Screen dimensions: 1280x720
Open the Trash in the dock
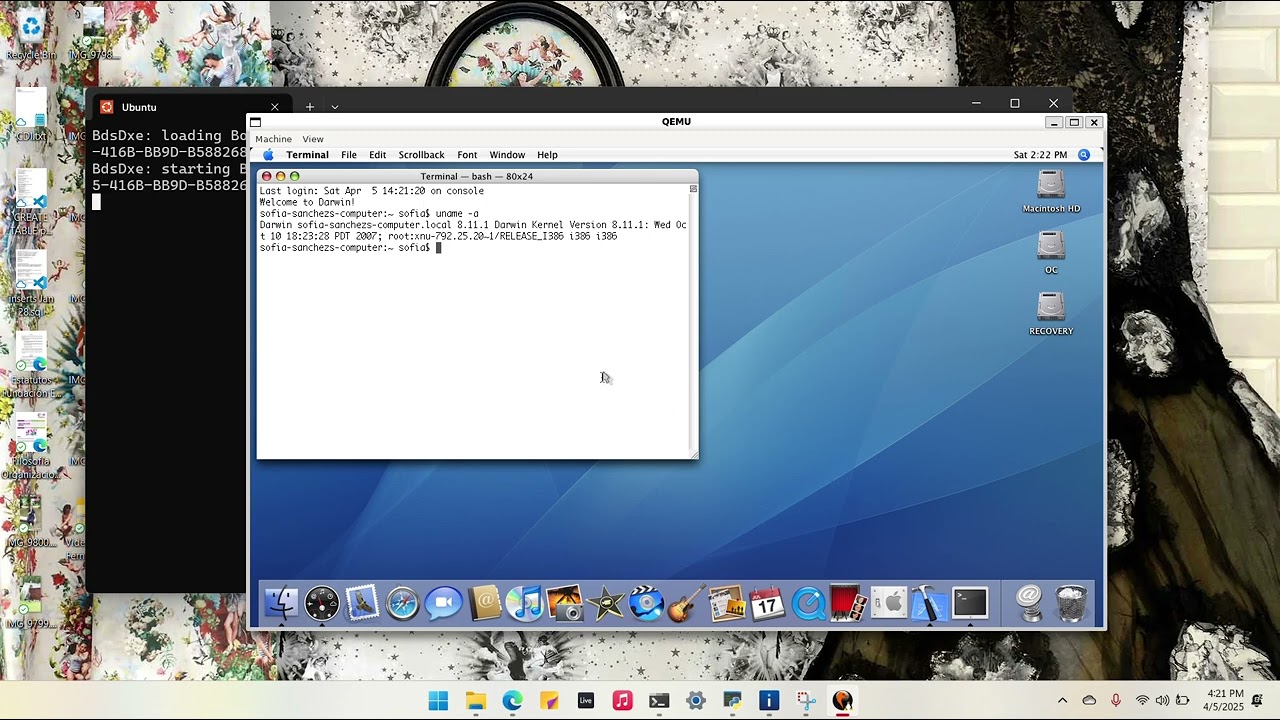1071,603
